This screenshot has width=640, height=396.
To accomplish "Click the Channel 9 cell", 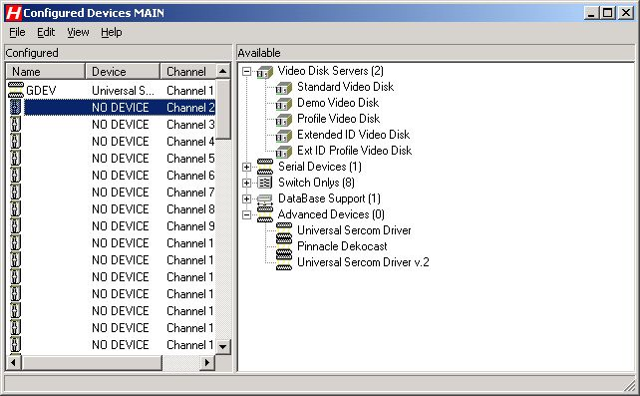I will tap(191, 226).
